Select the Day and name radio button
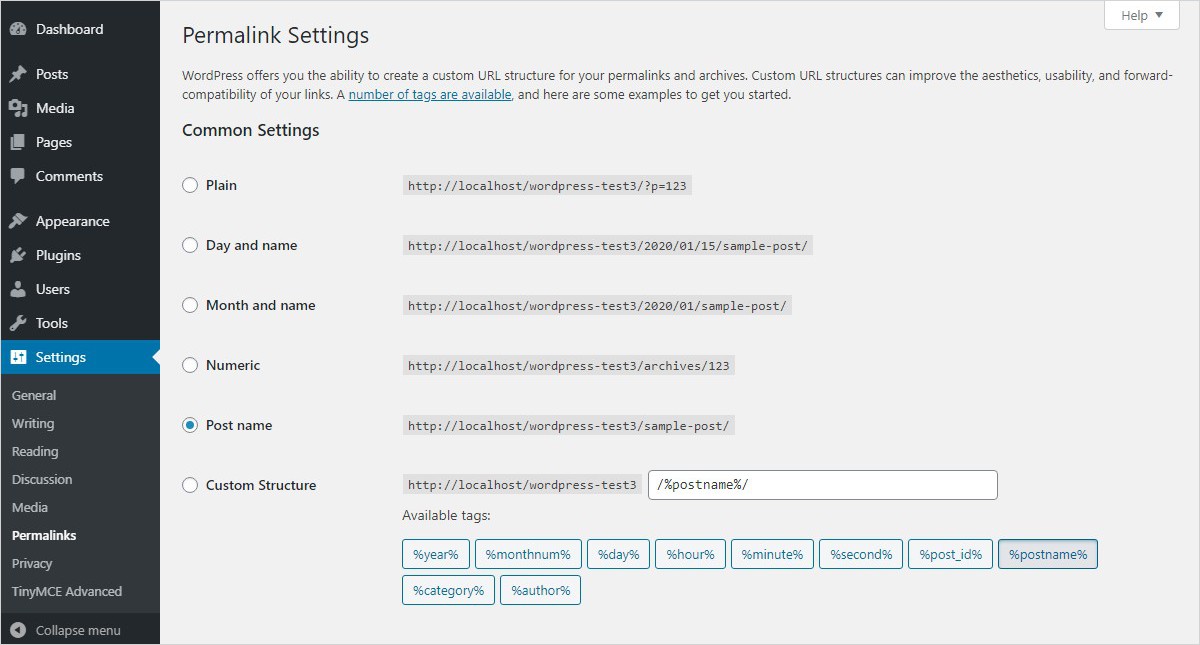Viewport: 1200px width, 645px height. 190,245
